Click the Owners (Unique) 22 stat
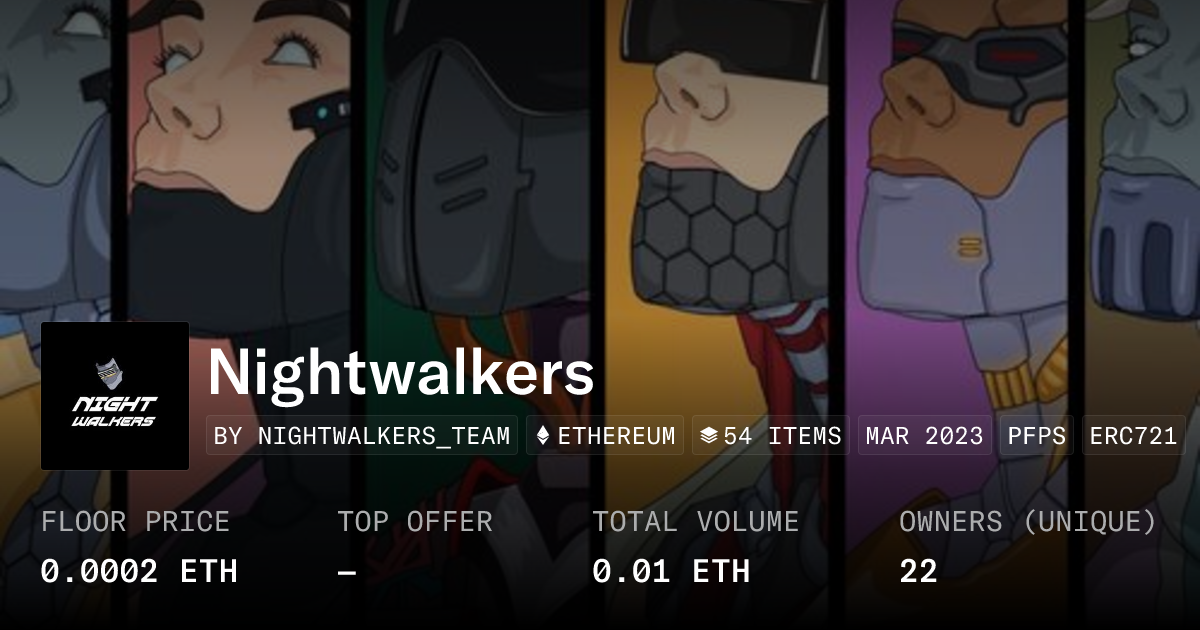This screenshot has height=630, width=1200. click(x=1028, y=547)
